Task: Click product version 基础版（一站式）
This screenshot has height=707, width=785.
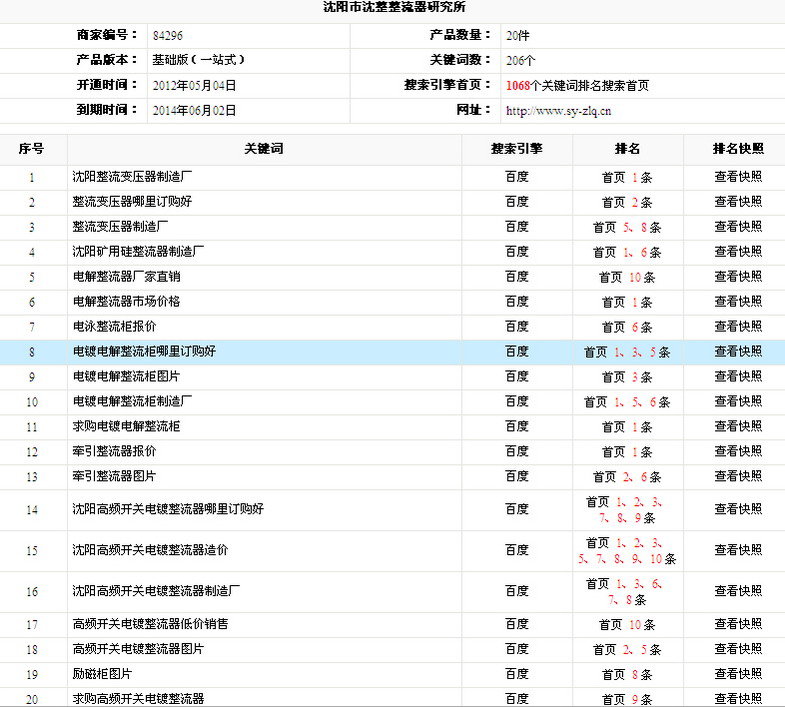Action: point(198,60)
